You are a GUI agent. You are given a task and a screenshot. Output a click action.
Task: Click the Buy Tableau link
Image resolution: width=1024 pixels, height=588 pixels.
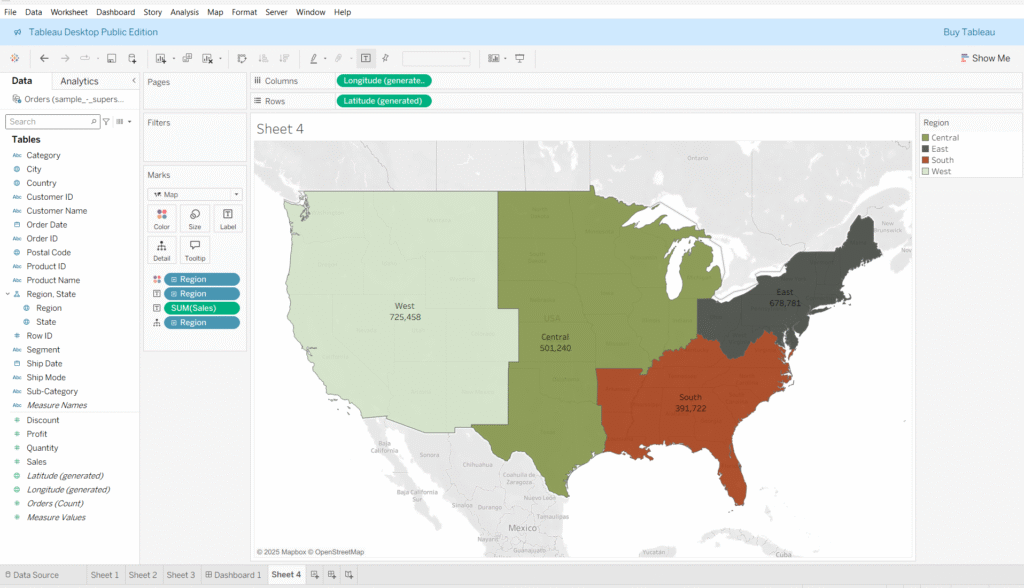point(968,32)
